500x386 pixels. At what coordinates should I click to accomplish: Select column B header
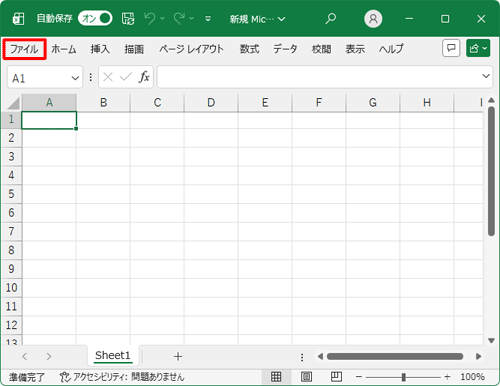coord(103,103)
